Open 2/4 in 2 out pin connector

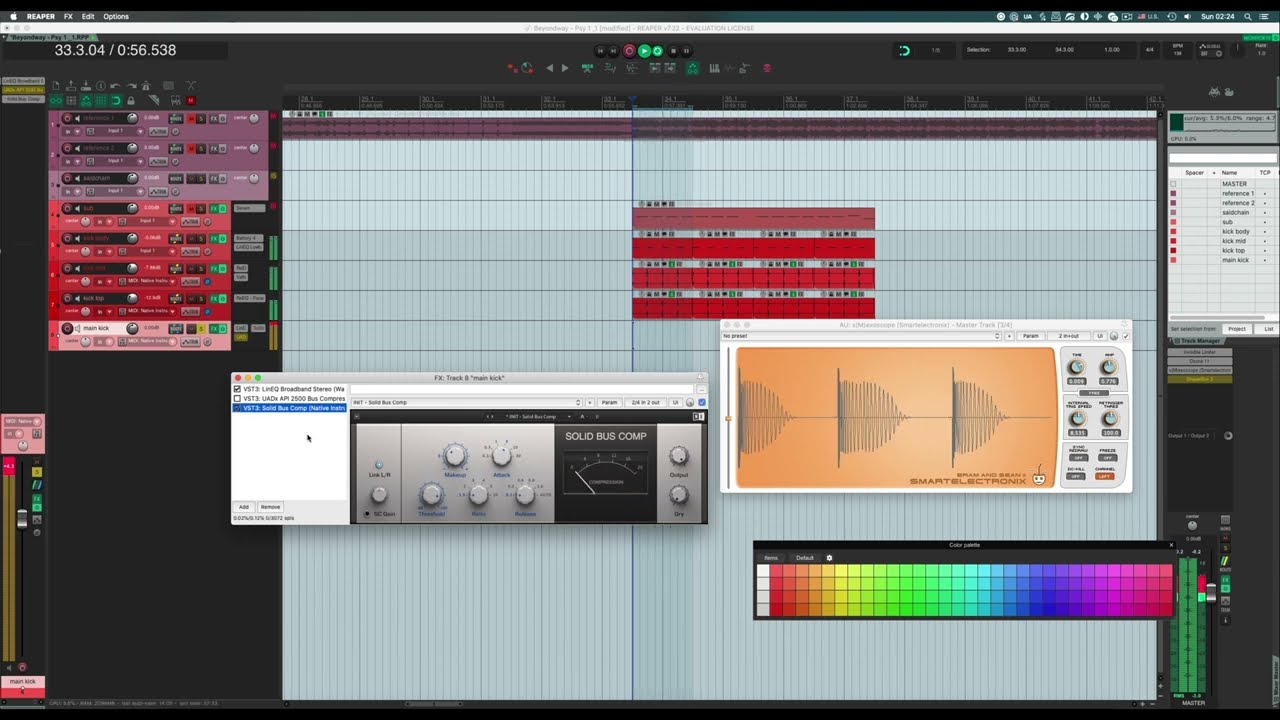645,402
